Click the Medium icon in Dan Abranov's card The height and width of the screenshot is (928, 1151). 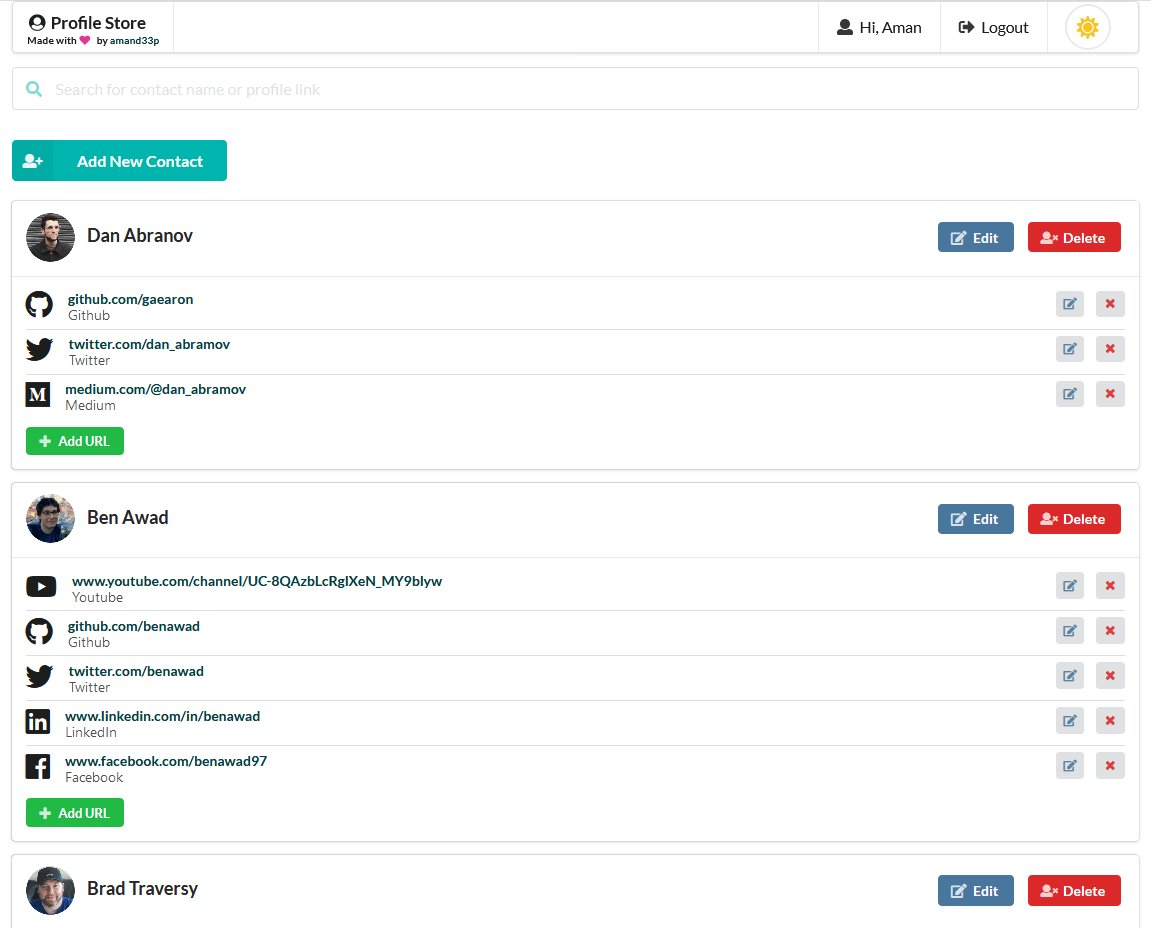point(38,393)
